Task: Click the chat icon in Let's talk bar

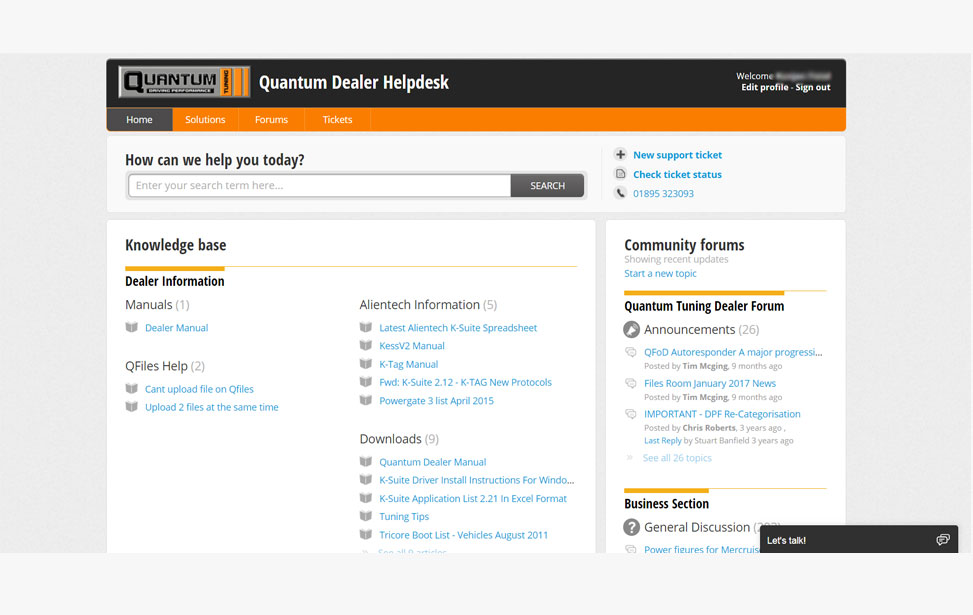Action: [943, 540]
